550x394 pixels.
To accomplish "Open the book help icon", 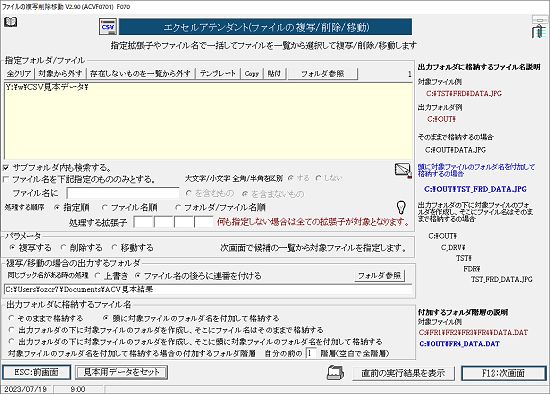I will coord(11,22).
